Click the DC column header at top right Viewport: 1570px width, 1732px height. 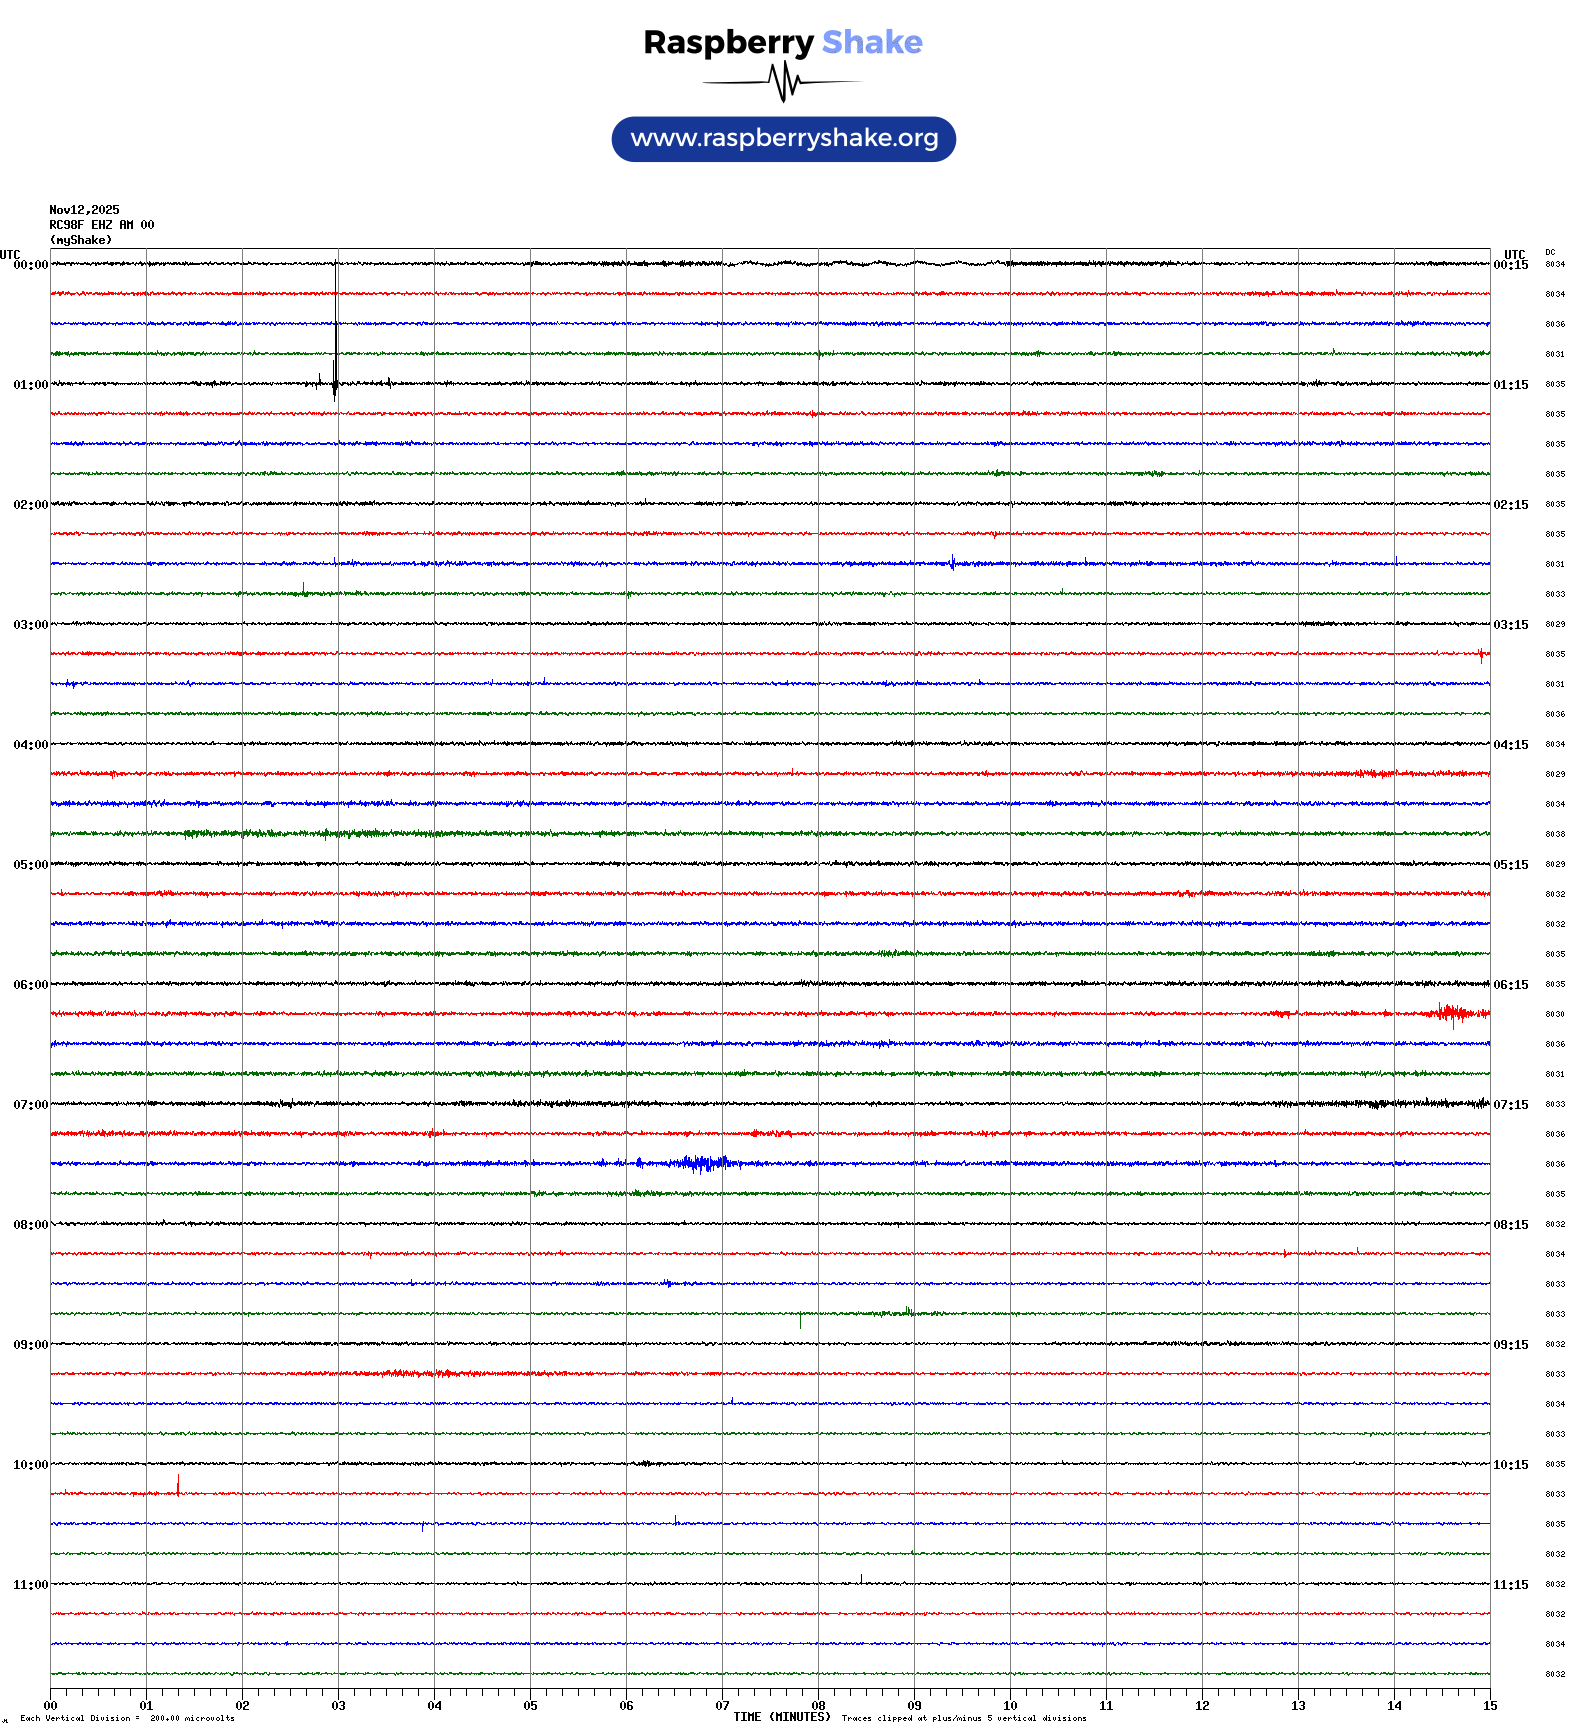click(1550, 252)
